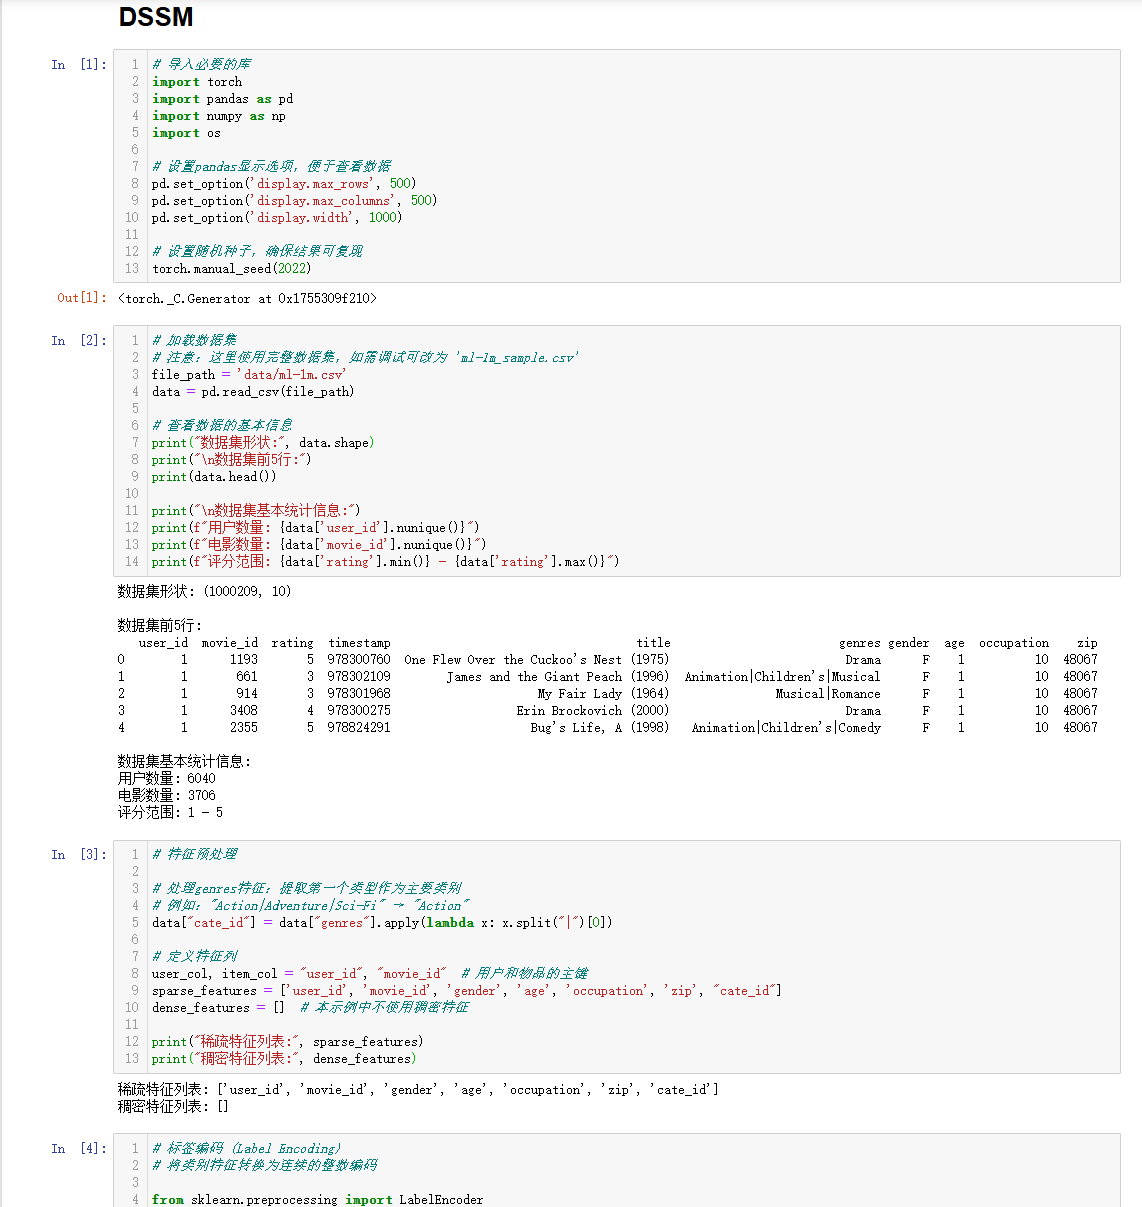The height and width of the screenshot is (1207, 1142).
Task: Click the 'import numpy as np' line
Action: coord(219,116)
